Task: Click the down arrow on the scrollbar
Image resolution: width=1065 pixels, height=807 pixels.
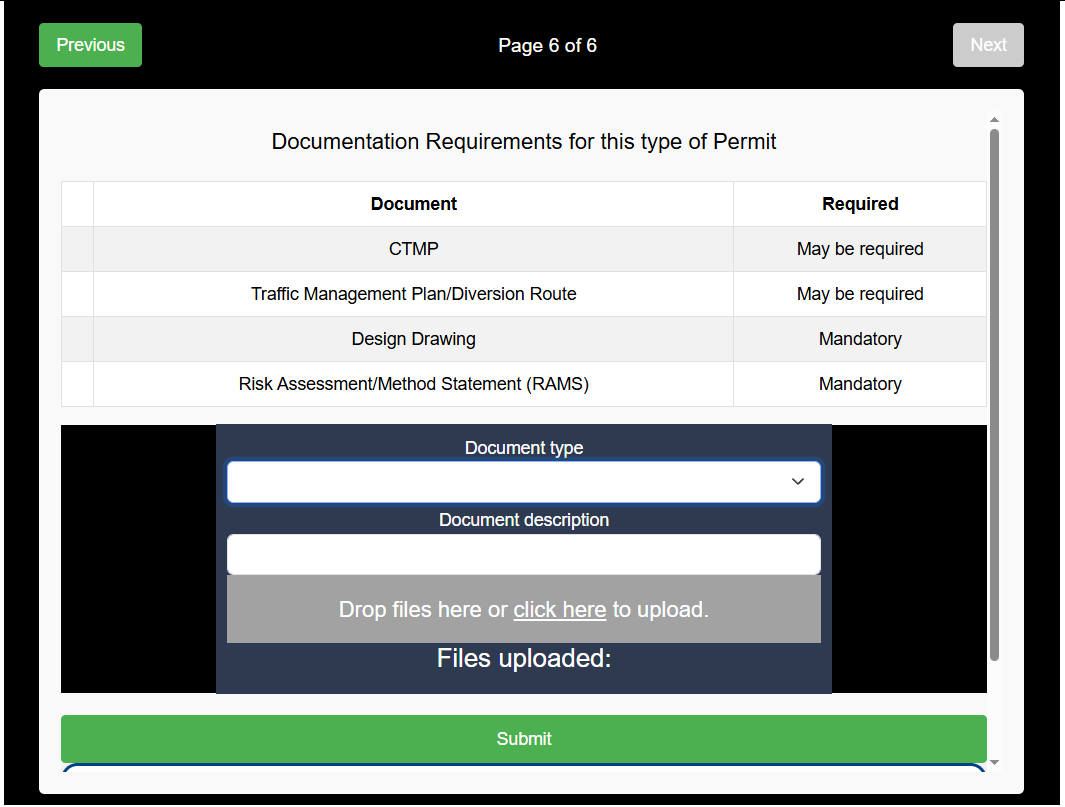Action: coord(994,762)
